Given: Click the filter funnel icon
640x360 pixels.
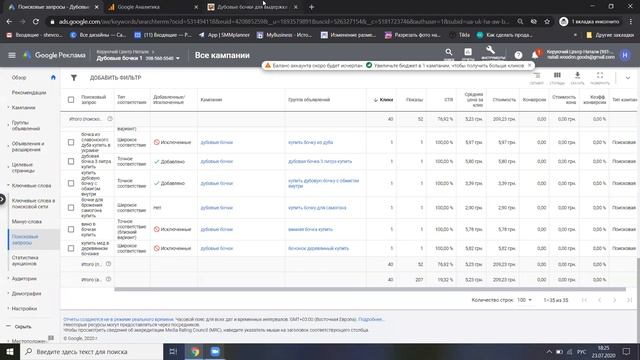Looking at the screenshot, I should point(73,78).
